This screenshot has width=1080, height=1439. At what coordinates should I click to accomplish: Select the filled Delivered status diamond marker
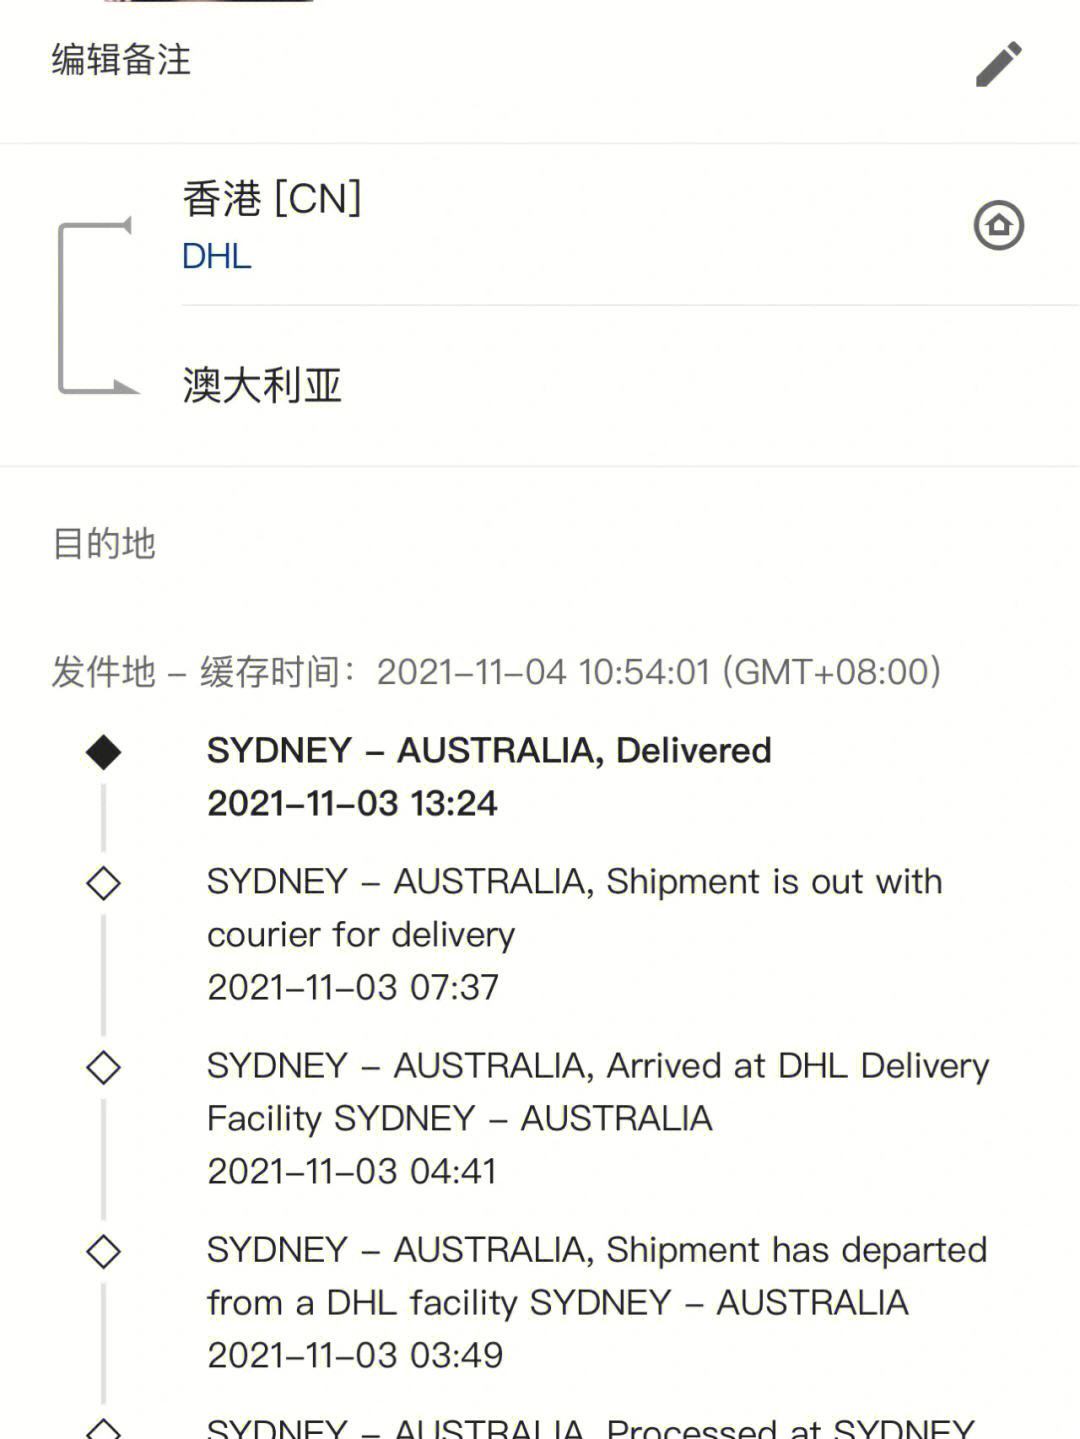[x=103, y=752]
